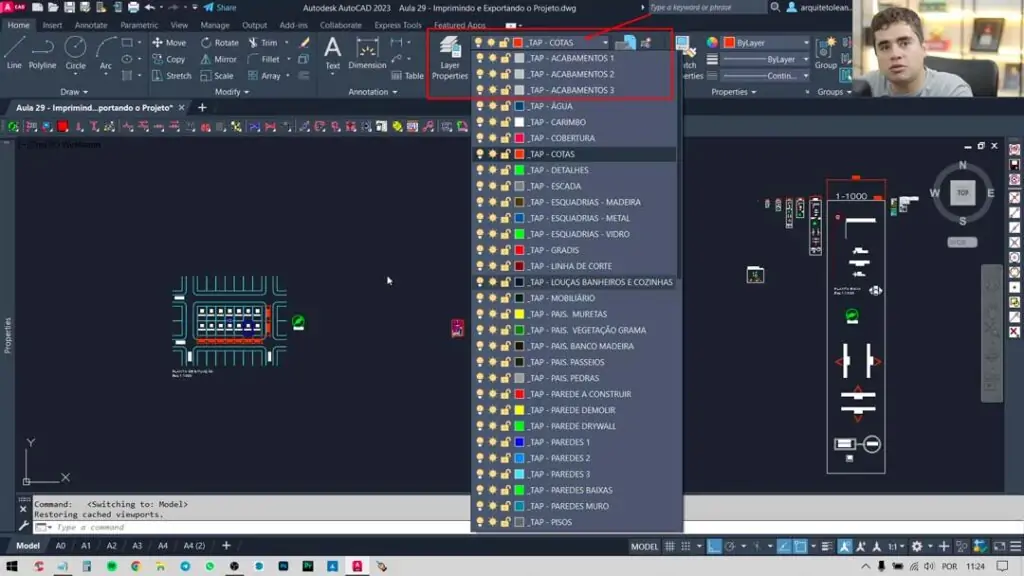The width and height of the screenshot is (1024, 576).
Task: Open the workspace settings gear in status bar
Action: point(917,546)
